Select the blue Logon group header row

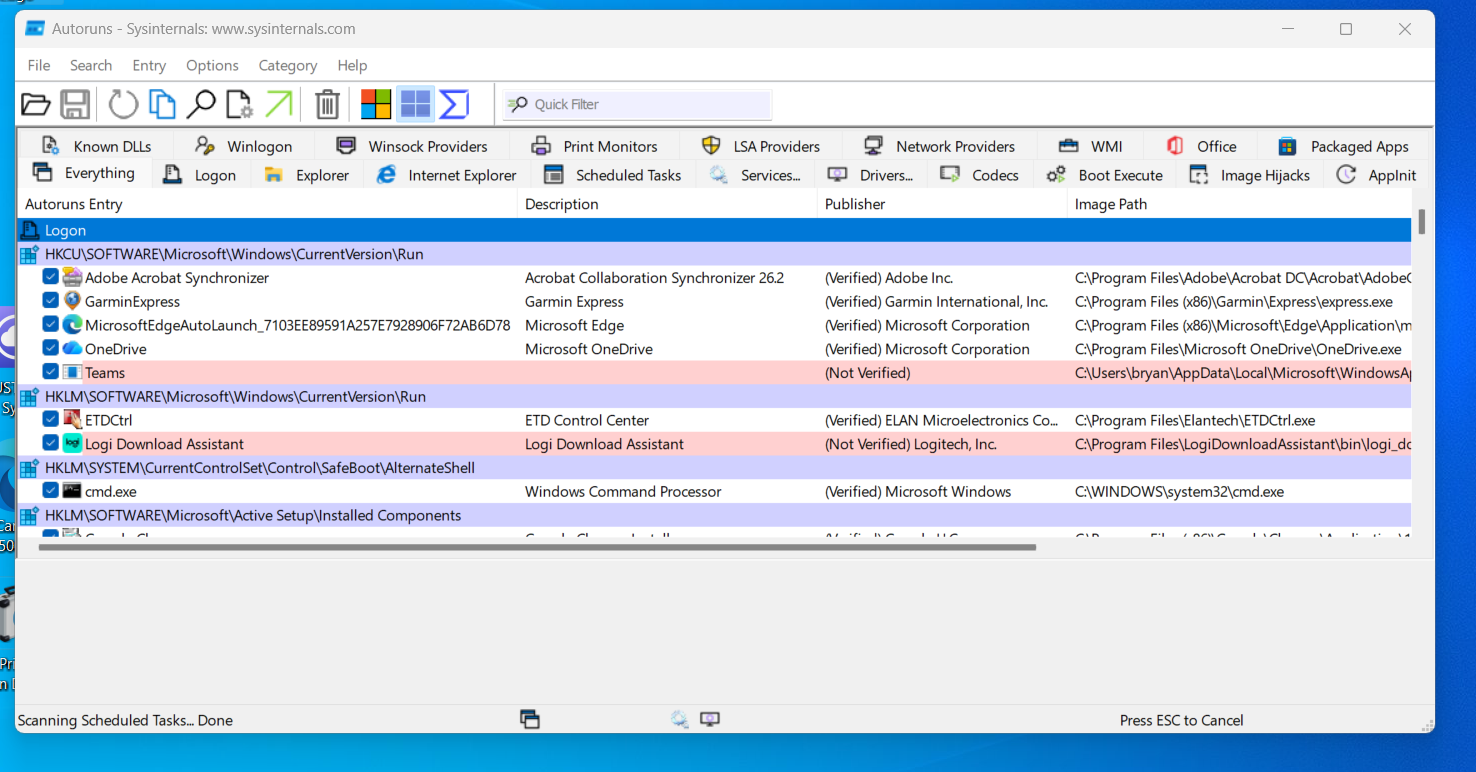(714, 230)
